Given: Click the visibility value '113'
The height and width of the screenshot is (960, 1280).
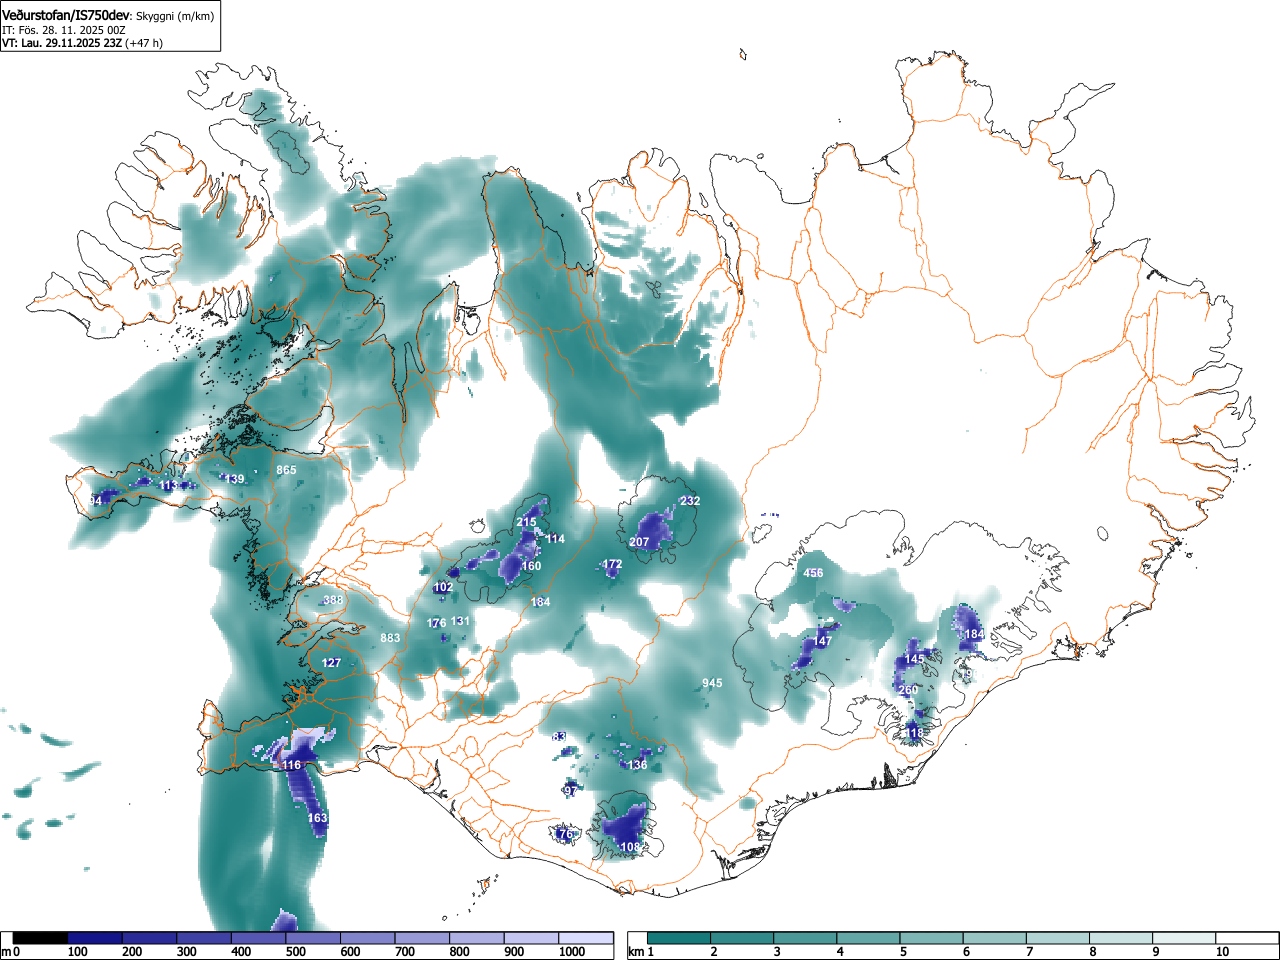Looking at the screenshot, I should click(169, 486).
